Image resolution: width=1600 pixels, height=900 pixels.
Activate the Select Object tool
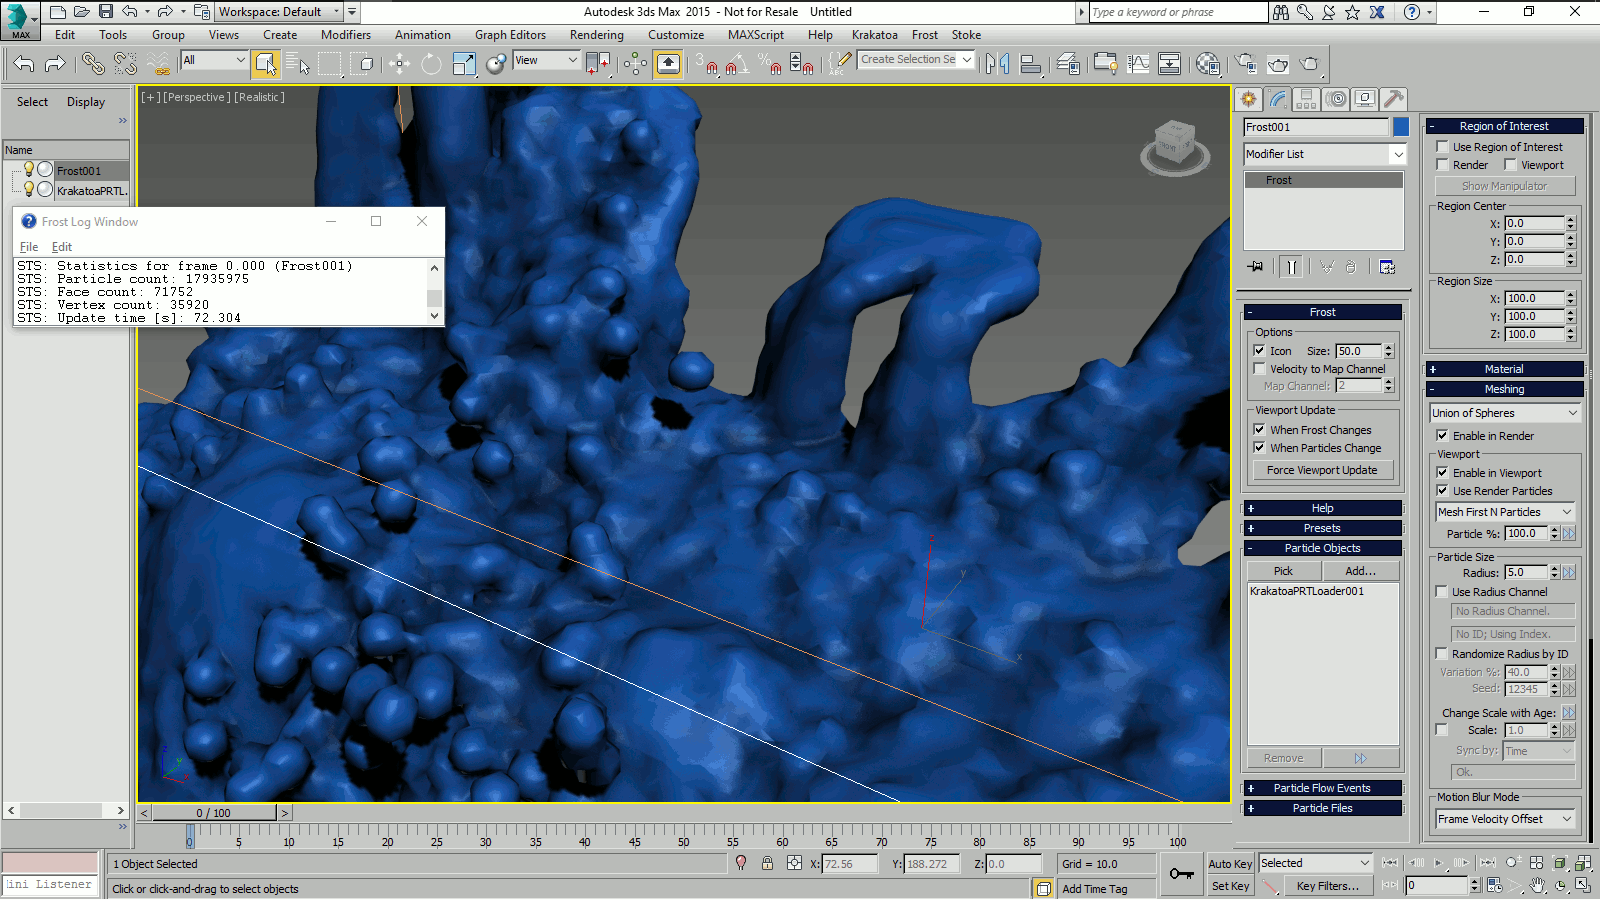(x=265, y=64)
